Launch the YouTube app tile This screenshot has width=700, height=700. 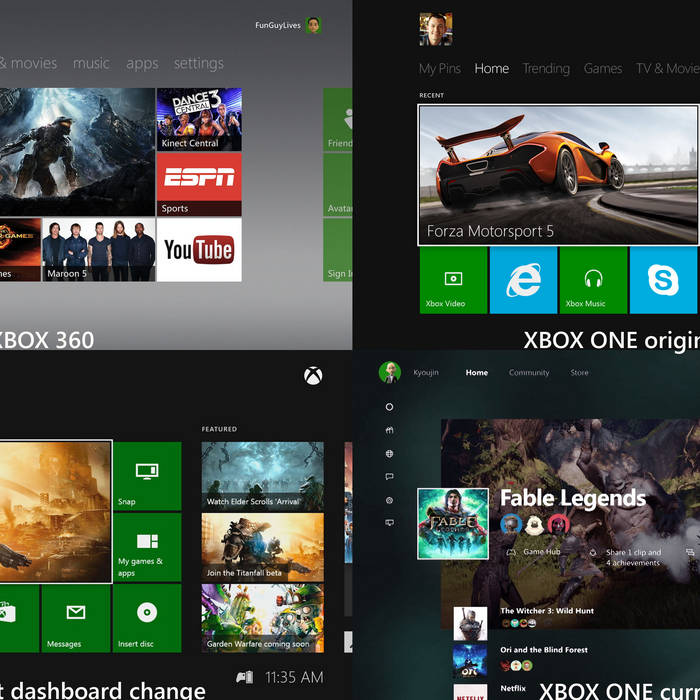pyautogui.click(x=199, y=250)
